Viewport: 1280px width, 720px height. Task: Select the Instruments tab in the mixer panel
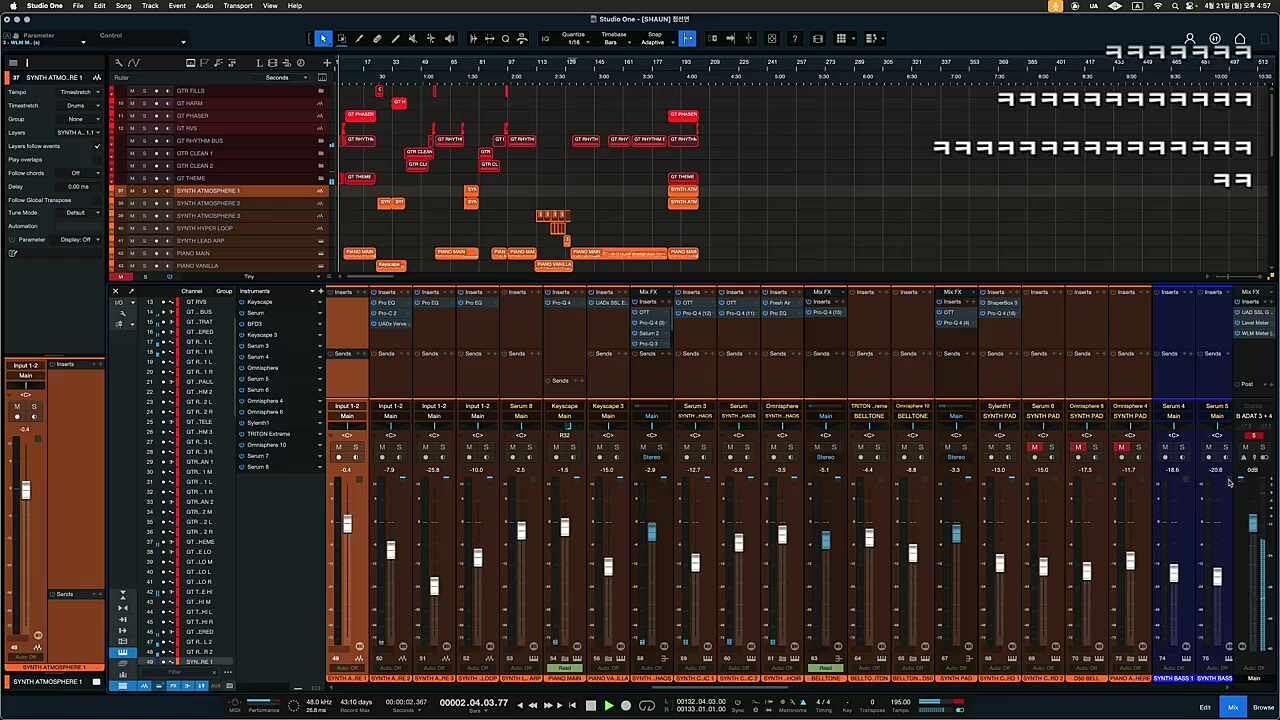(x=254, y=291)
